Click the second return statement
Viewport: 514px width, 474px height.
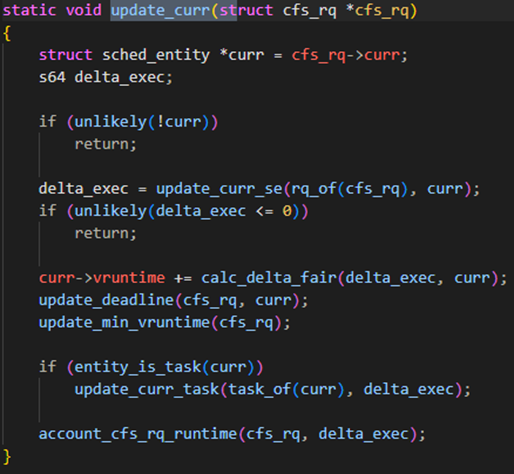(106, 233)
